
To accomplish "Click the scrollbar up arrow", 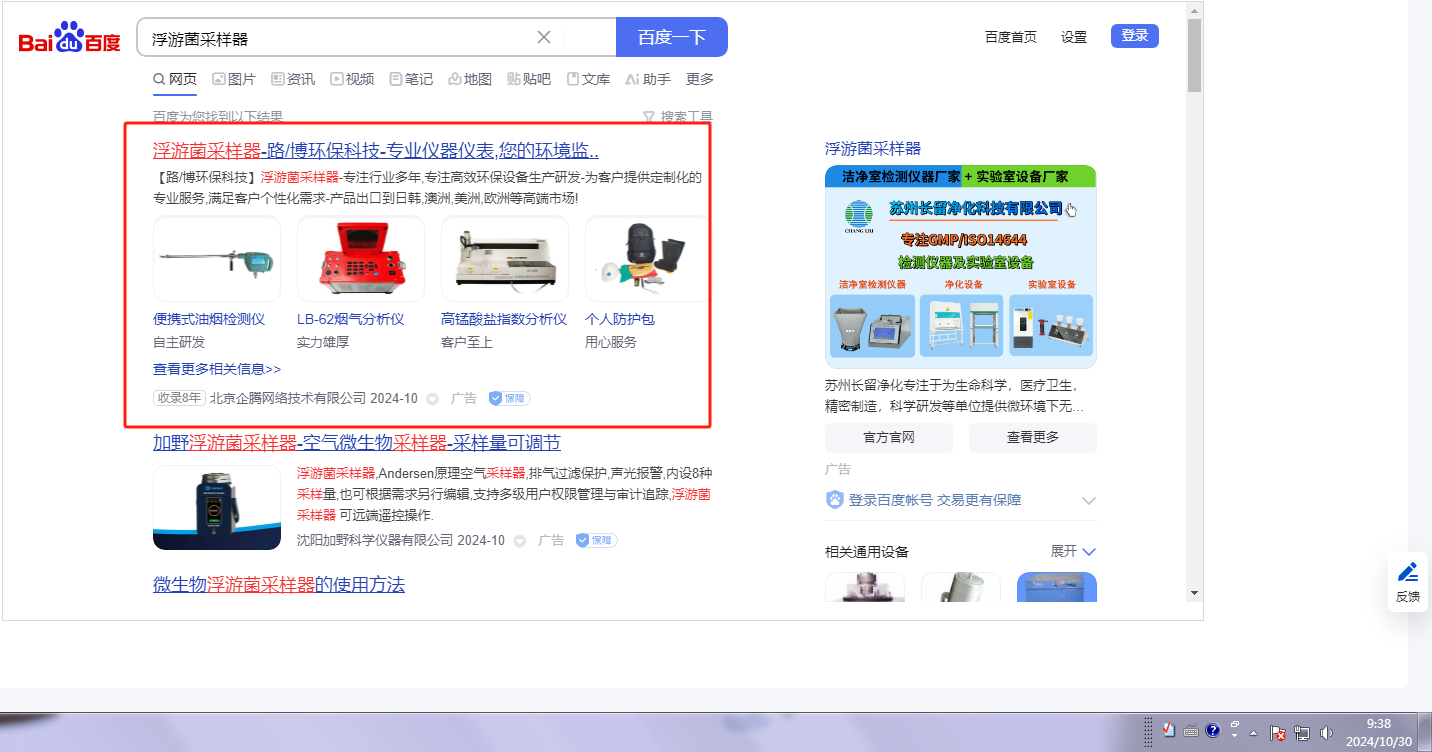I will 1195,10.
